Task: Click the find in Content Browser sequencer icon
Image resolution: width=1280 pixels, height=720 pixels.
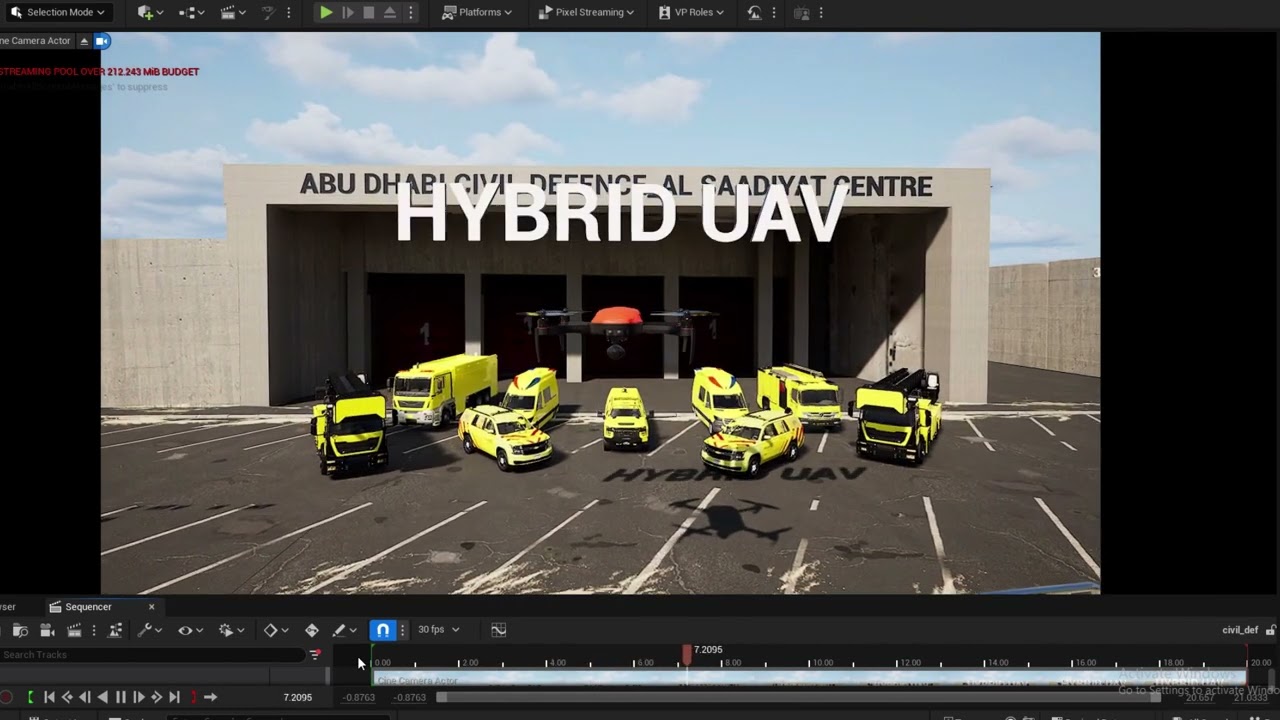Action: coord(20,630)
